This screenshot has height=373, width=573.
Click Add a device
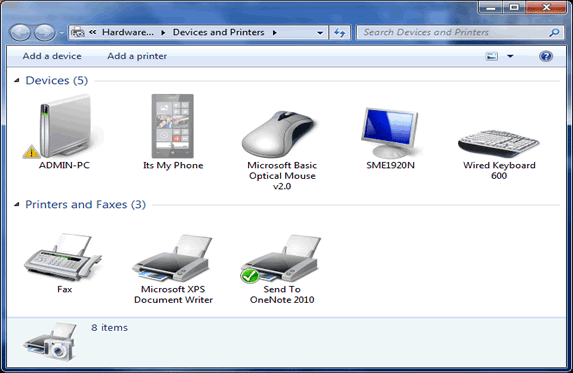tap(52, 56)
